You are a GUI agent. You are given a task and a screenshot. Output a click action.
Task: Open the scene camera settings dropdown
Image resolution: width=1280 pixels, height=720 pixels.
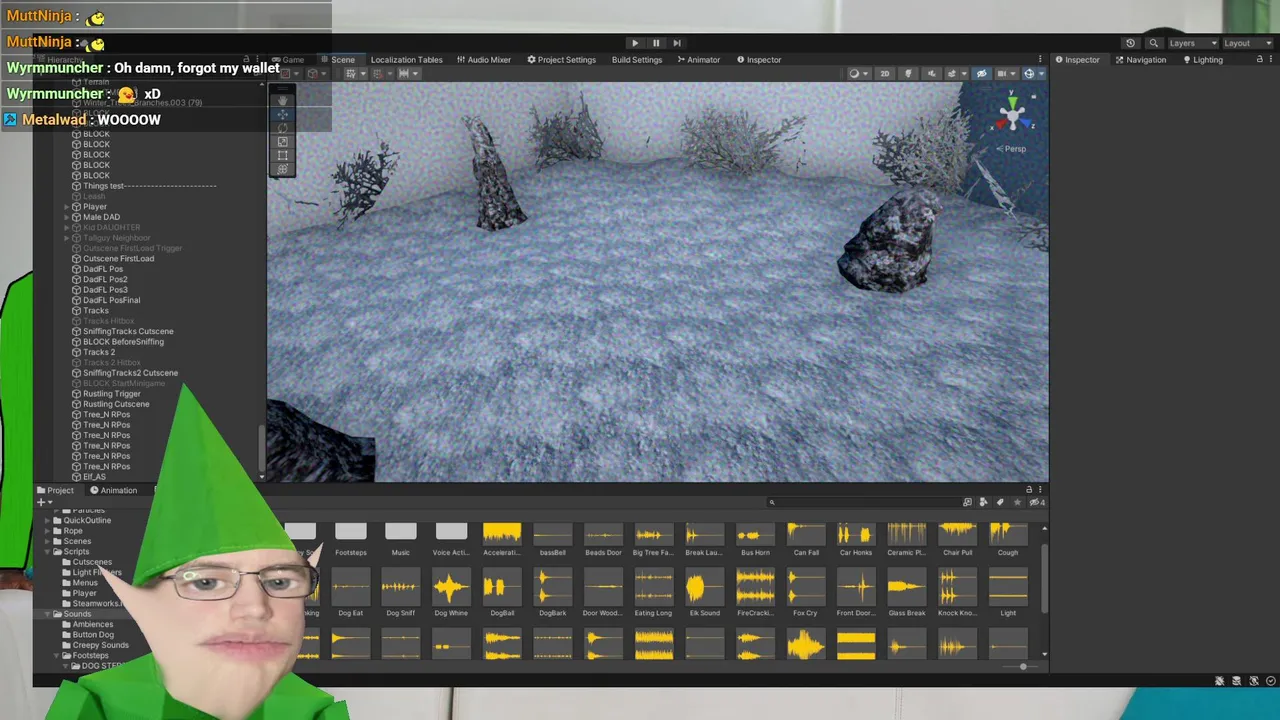point(1005,74)
